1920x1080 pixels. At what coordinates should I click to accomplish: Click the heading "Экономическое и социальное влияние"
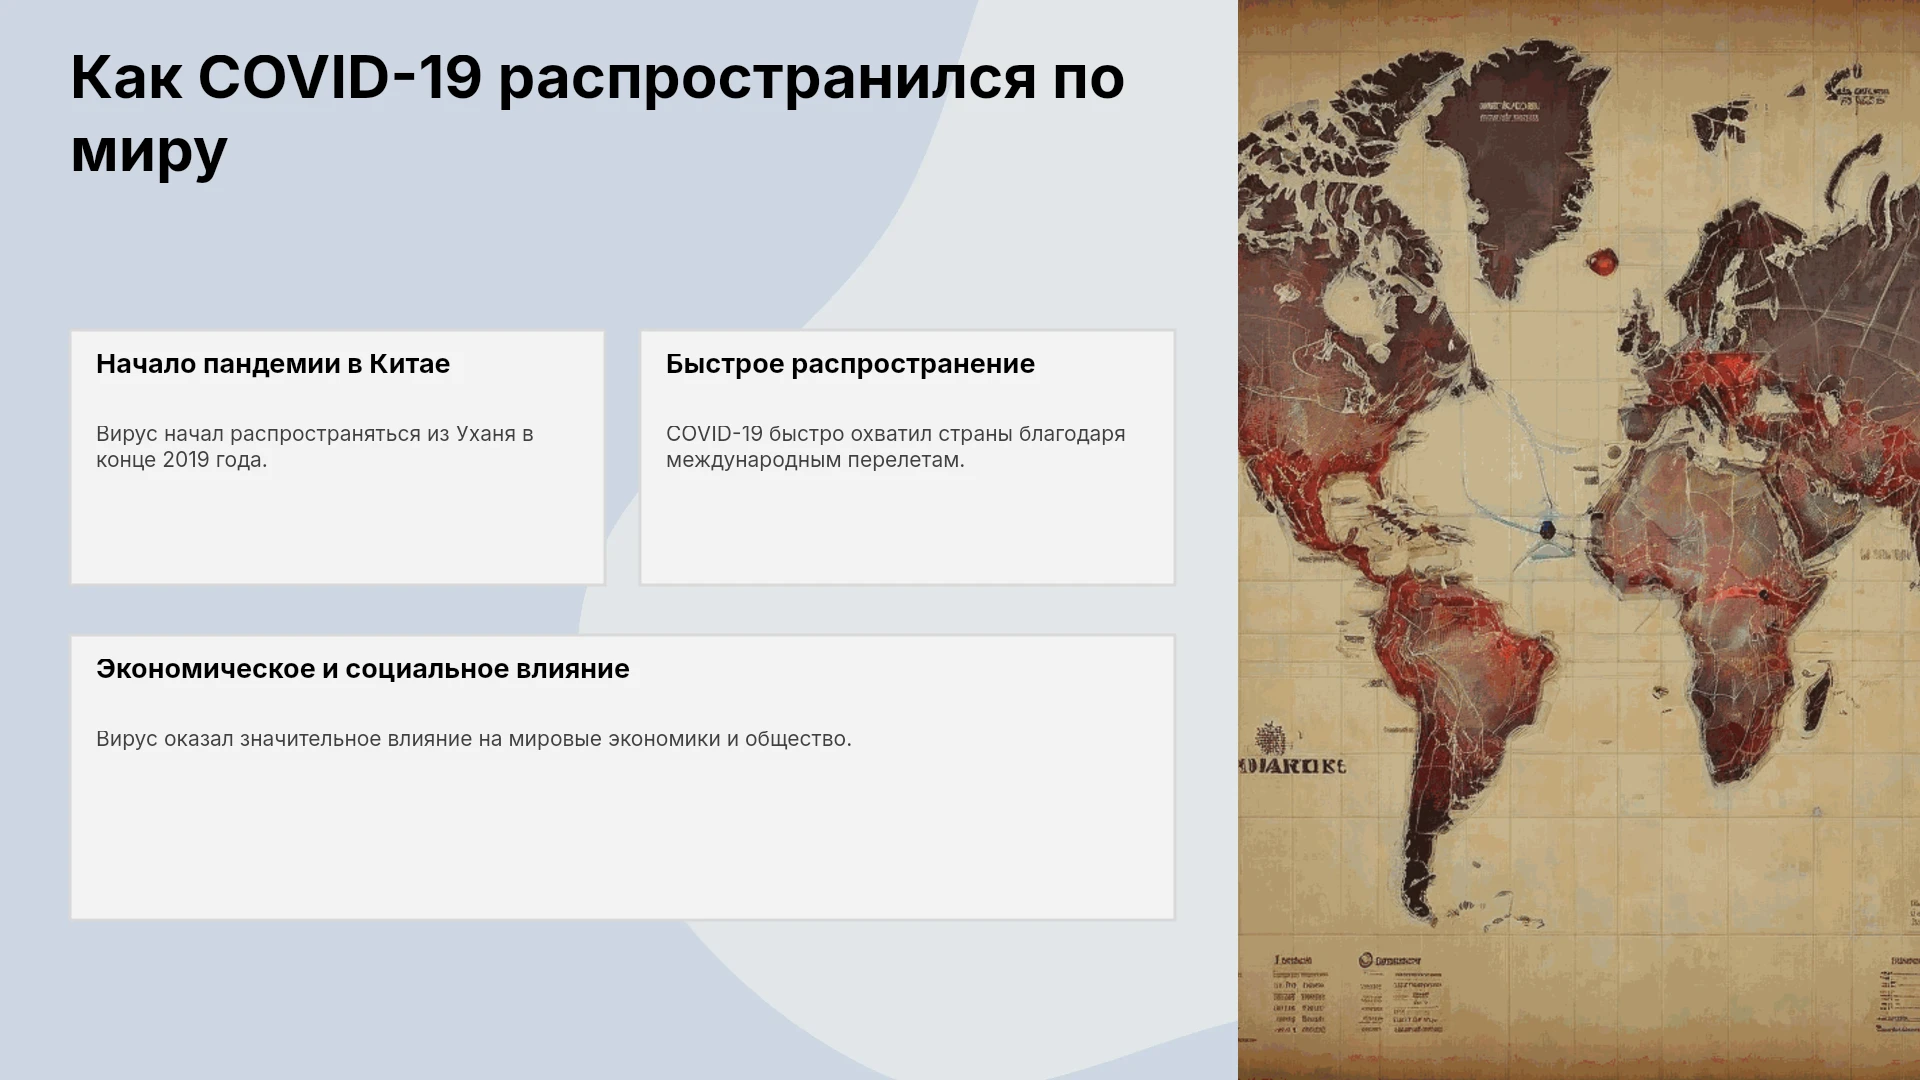coord(363,669)
